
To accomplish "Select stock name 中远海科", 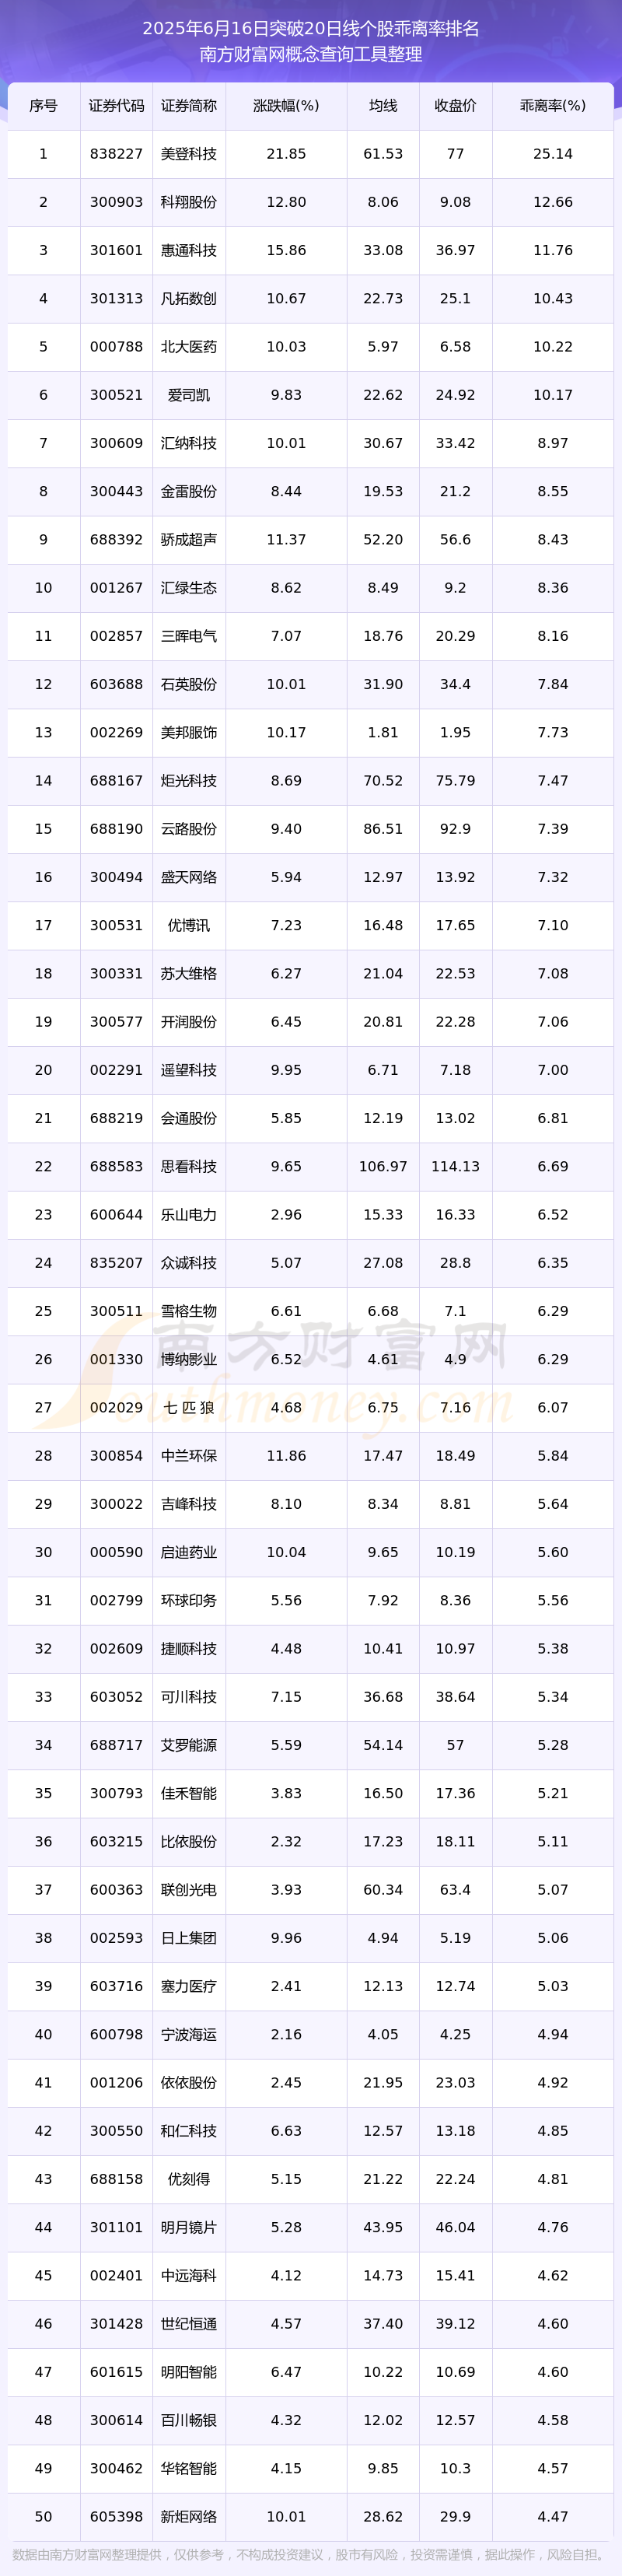I will (189, 2275).
